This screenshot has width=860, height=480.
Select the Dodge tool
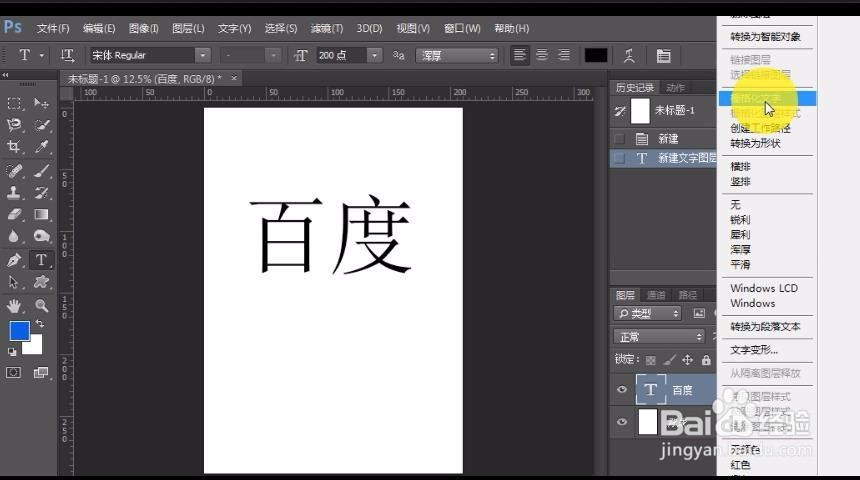[x=41, y=236]
